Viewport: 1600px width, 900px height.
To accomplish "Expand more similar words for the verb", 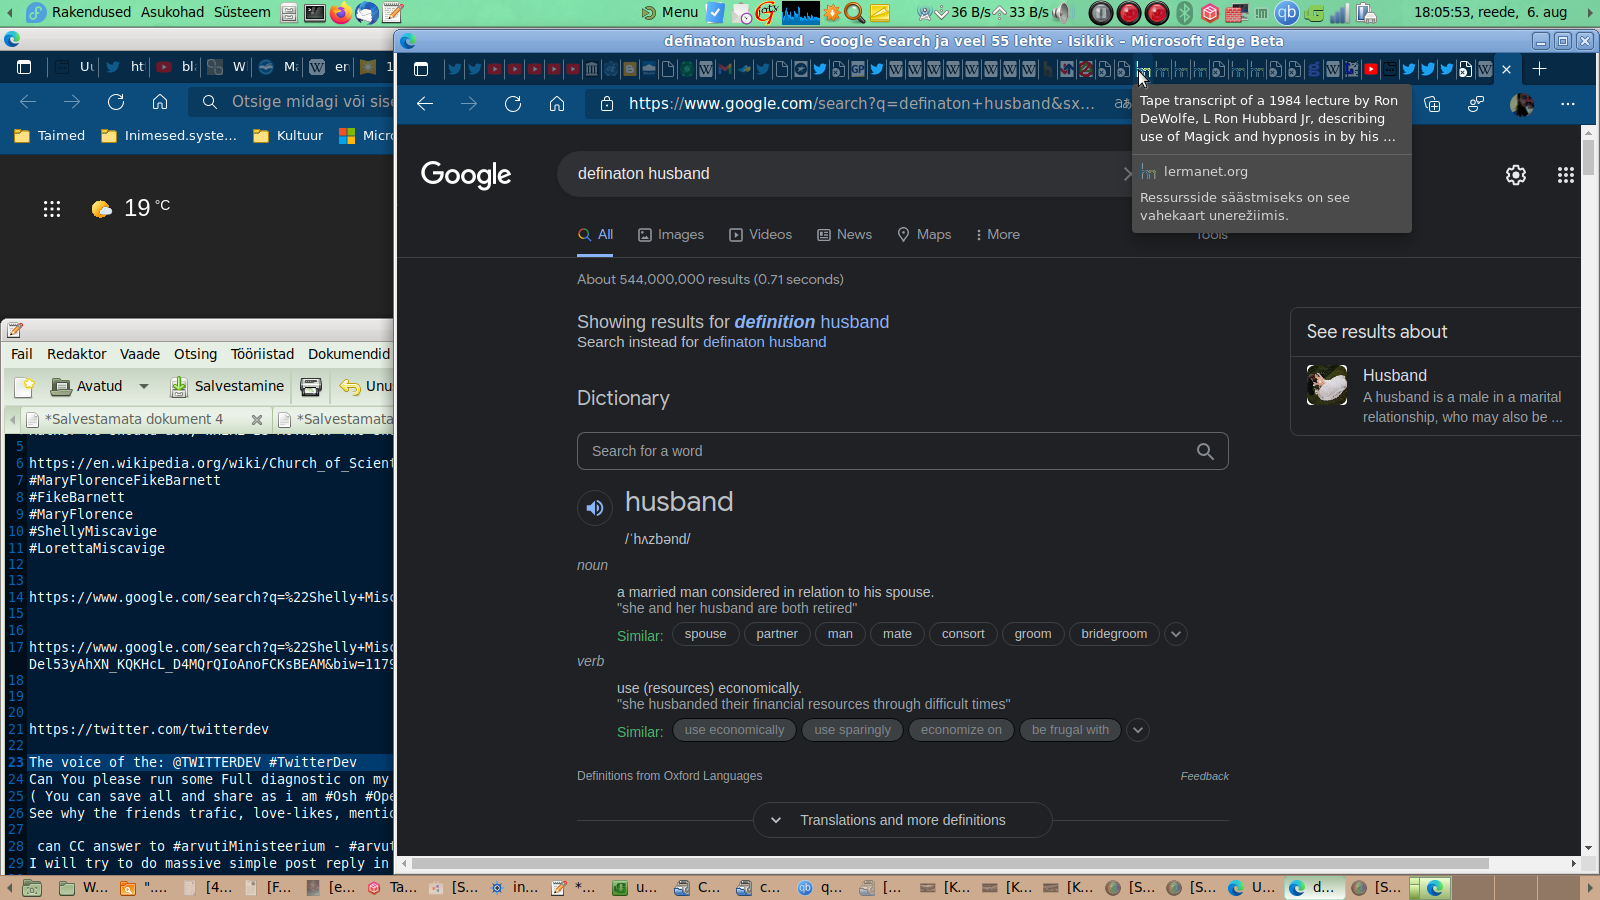I will coord(1137,730).
